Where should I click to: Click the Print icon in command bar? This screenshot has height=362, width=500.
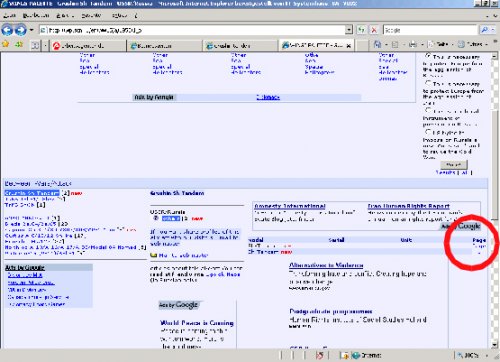413,44
